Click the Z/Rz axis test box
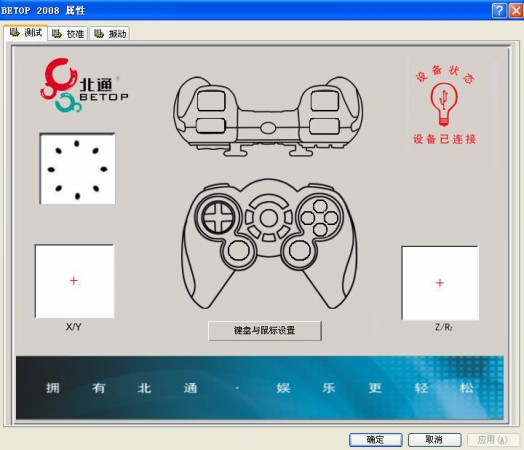 [x=440, y=283]
